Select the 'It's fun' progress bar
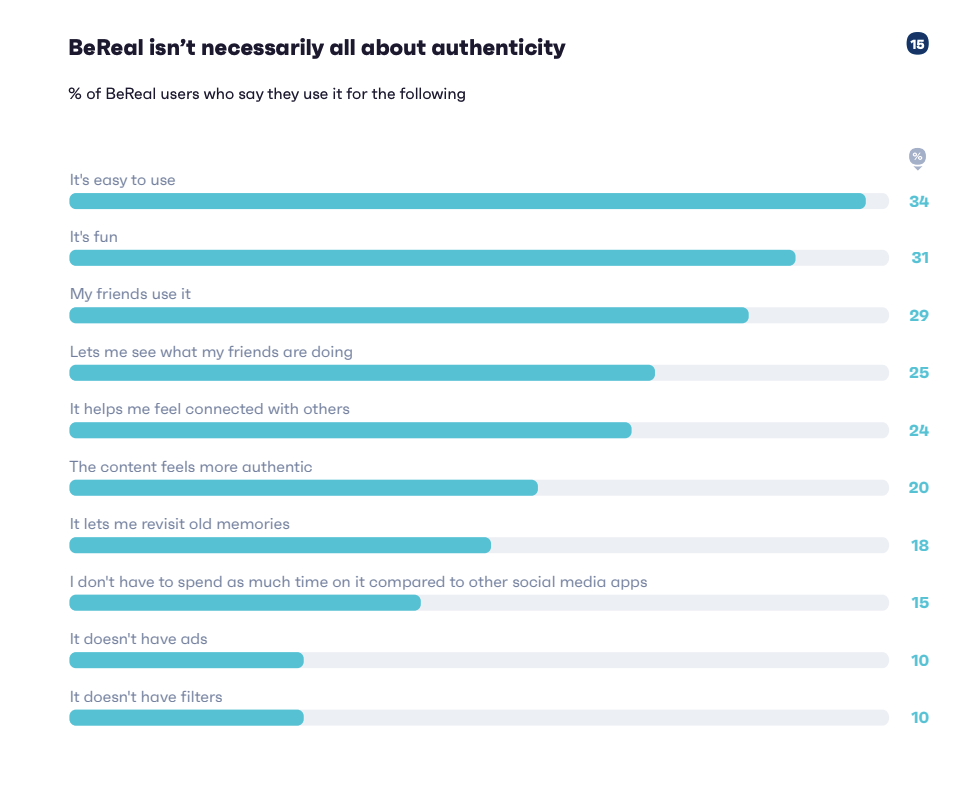The height and width of the screenshot is (794, 972). click(x=479, y=258)
